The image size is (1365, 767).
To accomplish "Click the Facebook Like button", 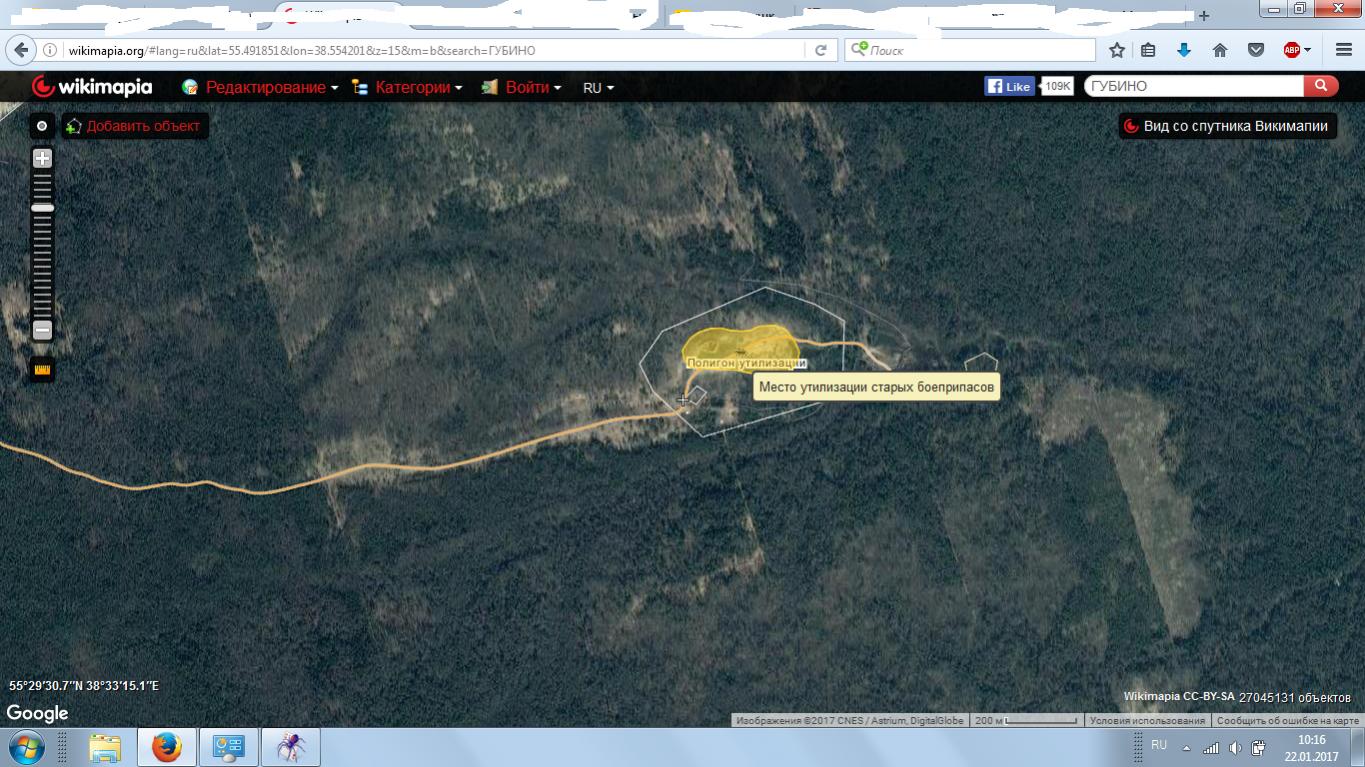I will click(1008, 86).
